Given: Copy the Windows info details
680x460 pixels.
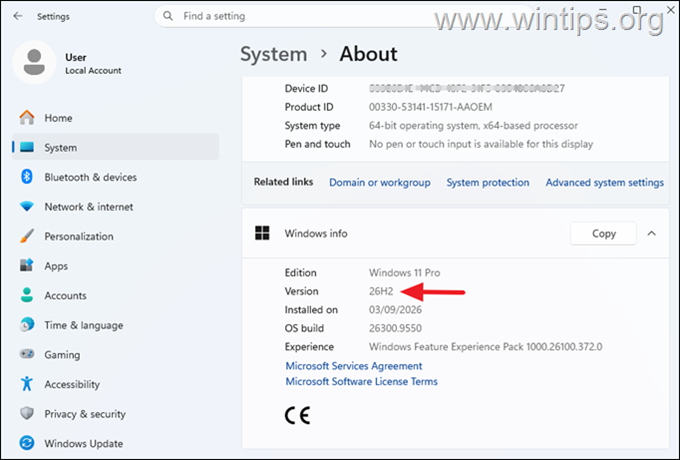Looking at the screenshot, I should point(604,233).
